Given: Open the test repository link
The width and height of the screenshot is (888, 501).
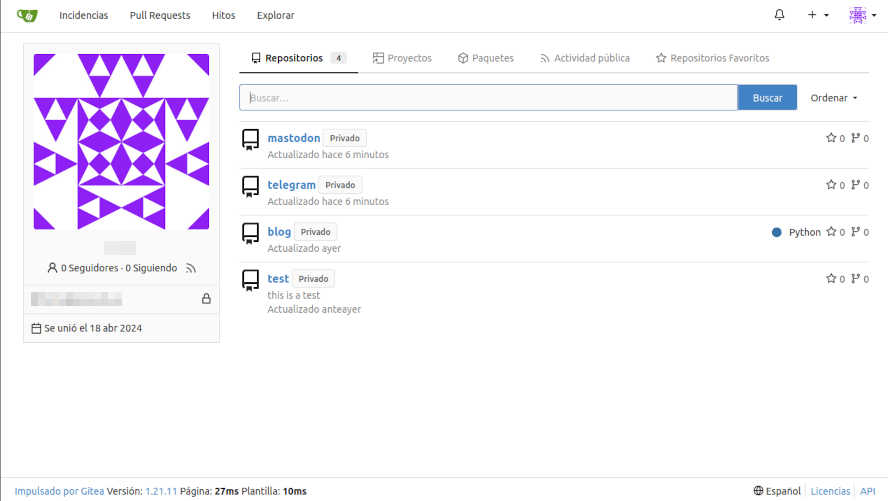Looking at the screenshot, I should tap(278, 279).
